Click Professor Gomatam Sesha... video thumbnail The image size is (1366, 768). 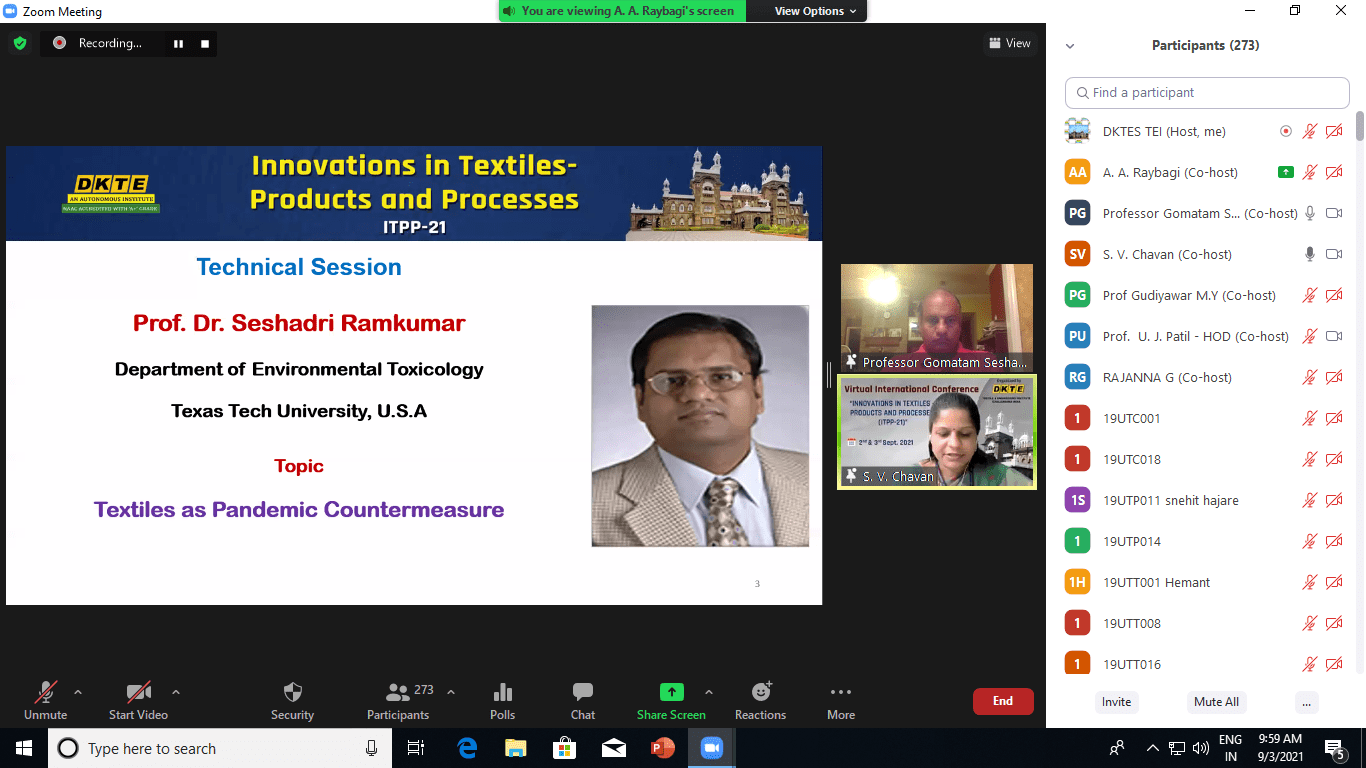(x=936, y=318)
